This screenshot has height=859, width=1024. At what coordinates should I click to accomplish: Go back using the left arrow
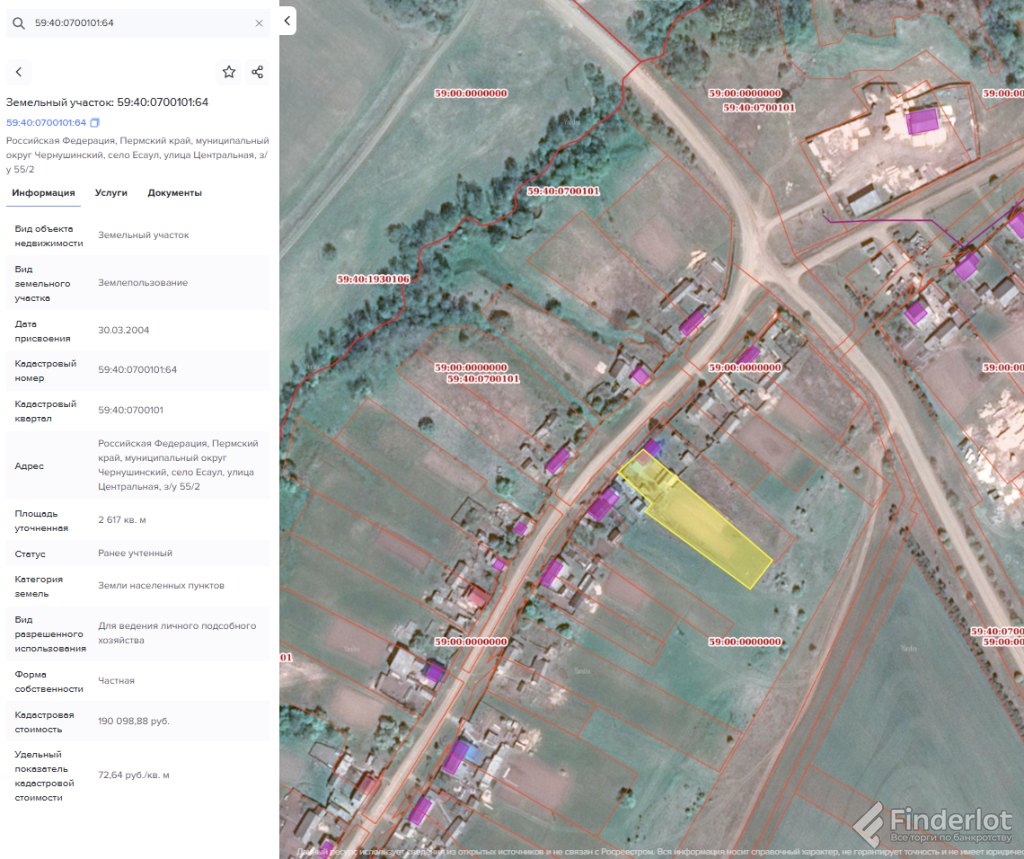point(19,72)
